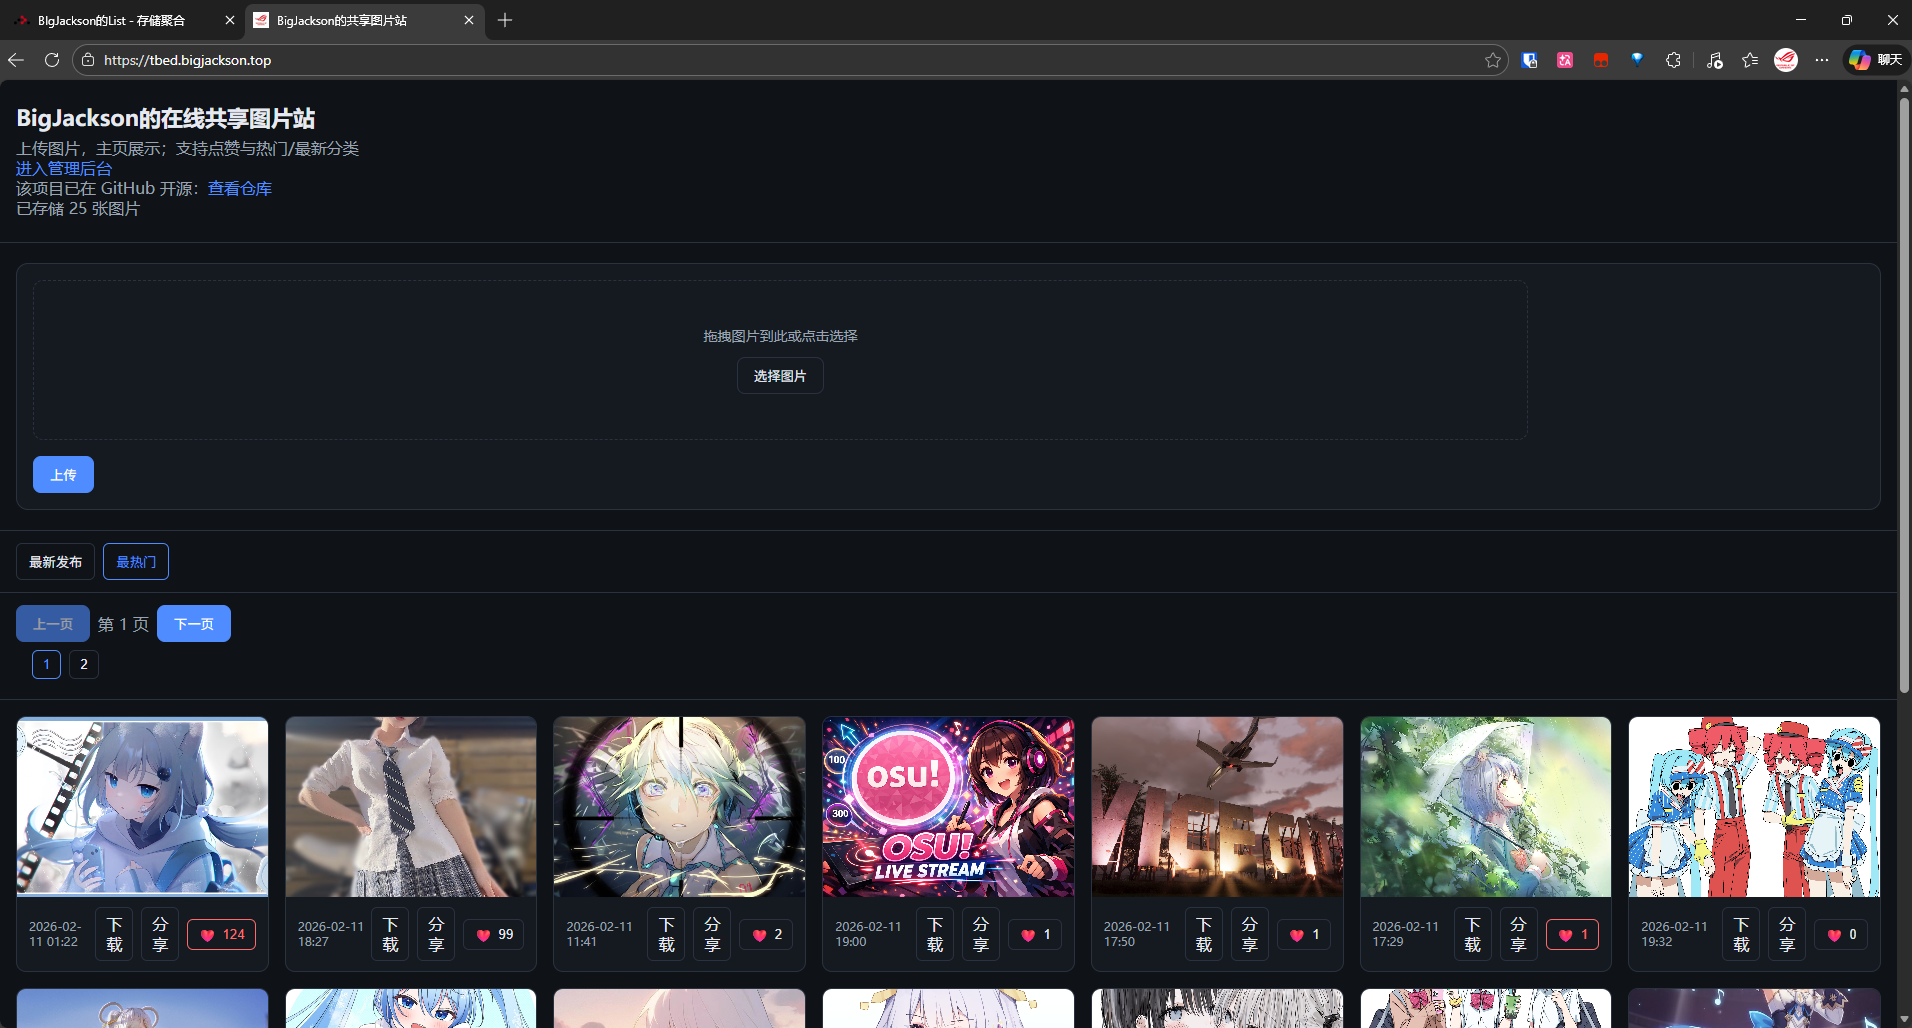Click the browser refresh icon
The width and height of the screenshot is (1912, 1028).
click(52, 60)
